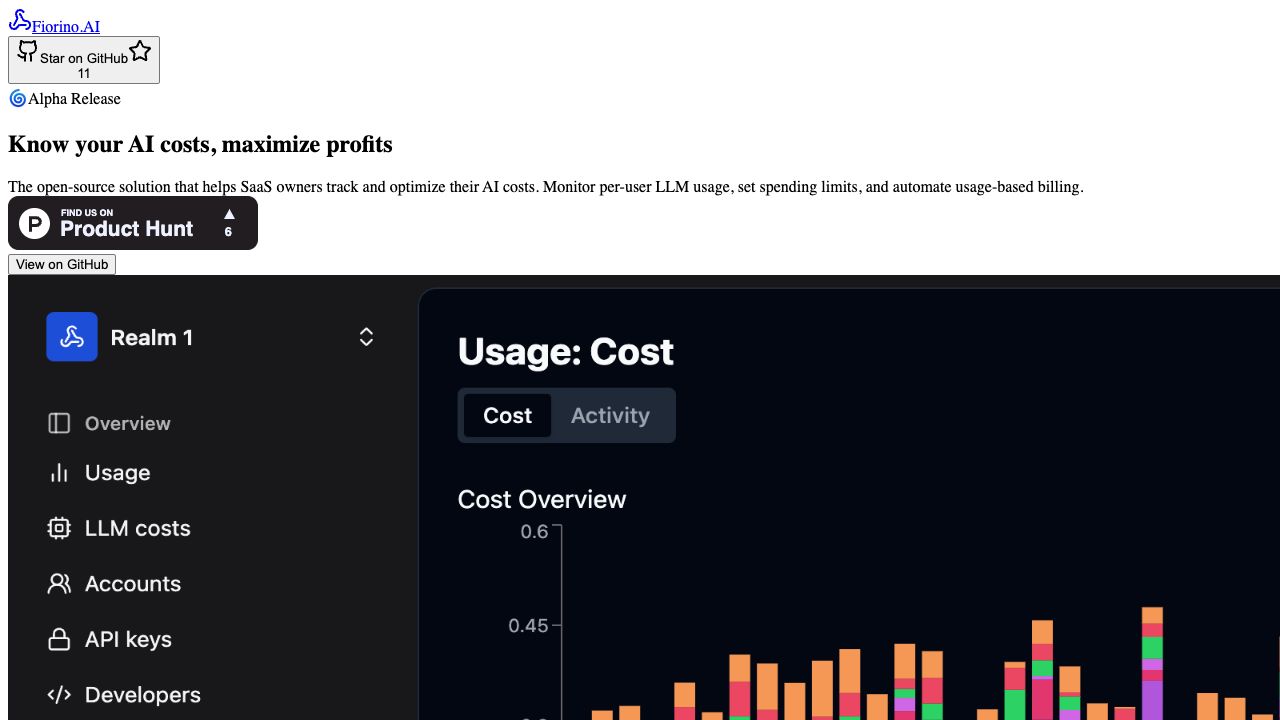Click the star outline icon
The image size is (1280, 720).
[140, 51]
